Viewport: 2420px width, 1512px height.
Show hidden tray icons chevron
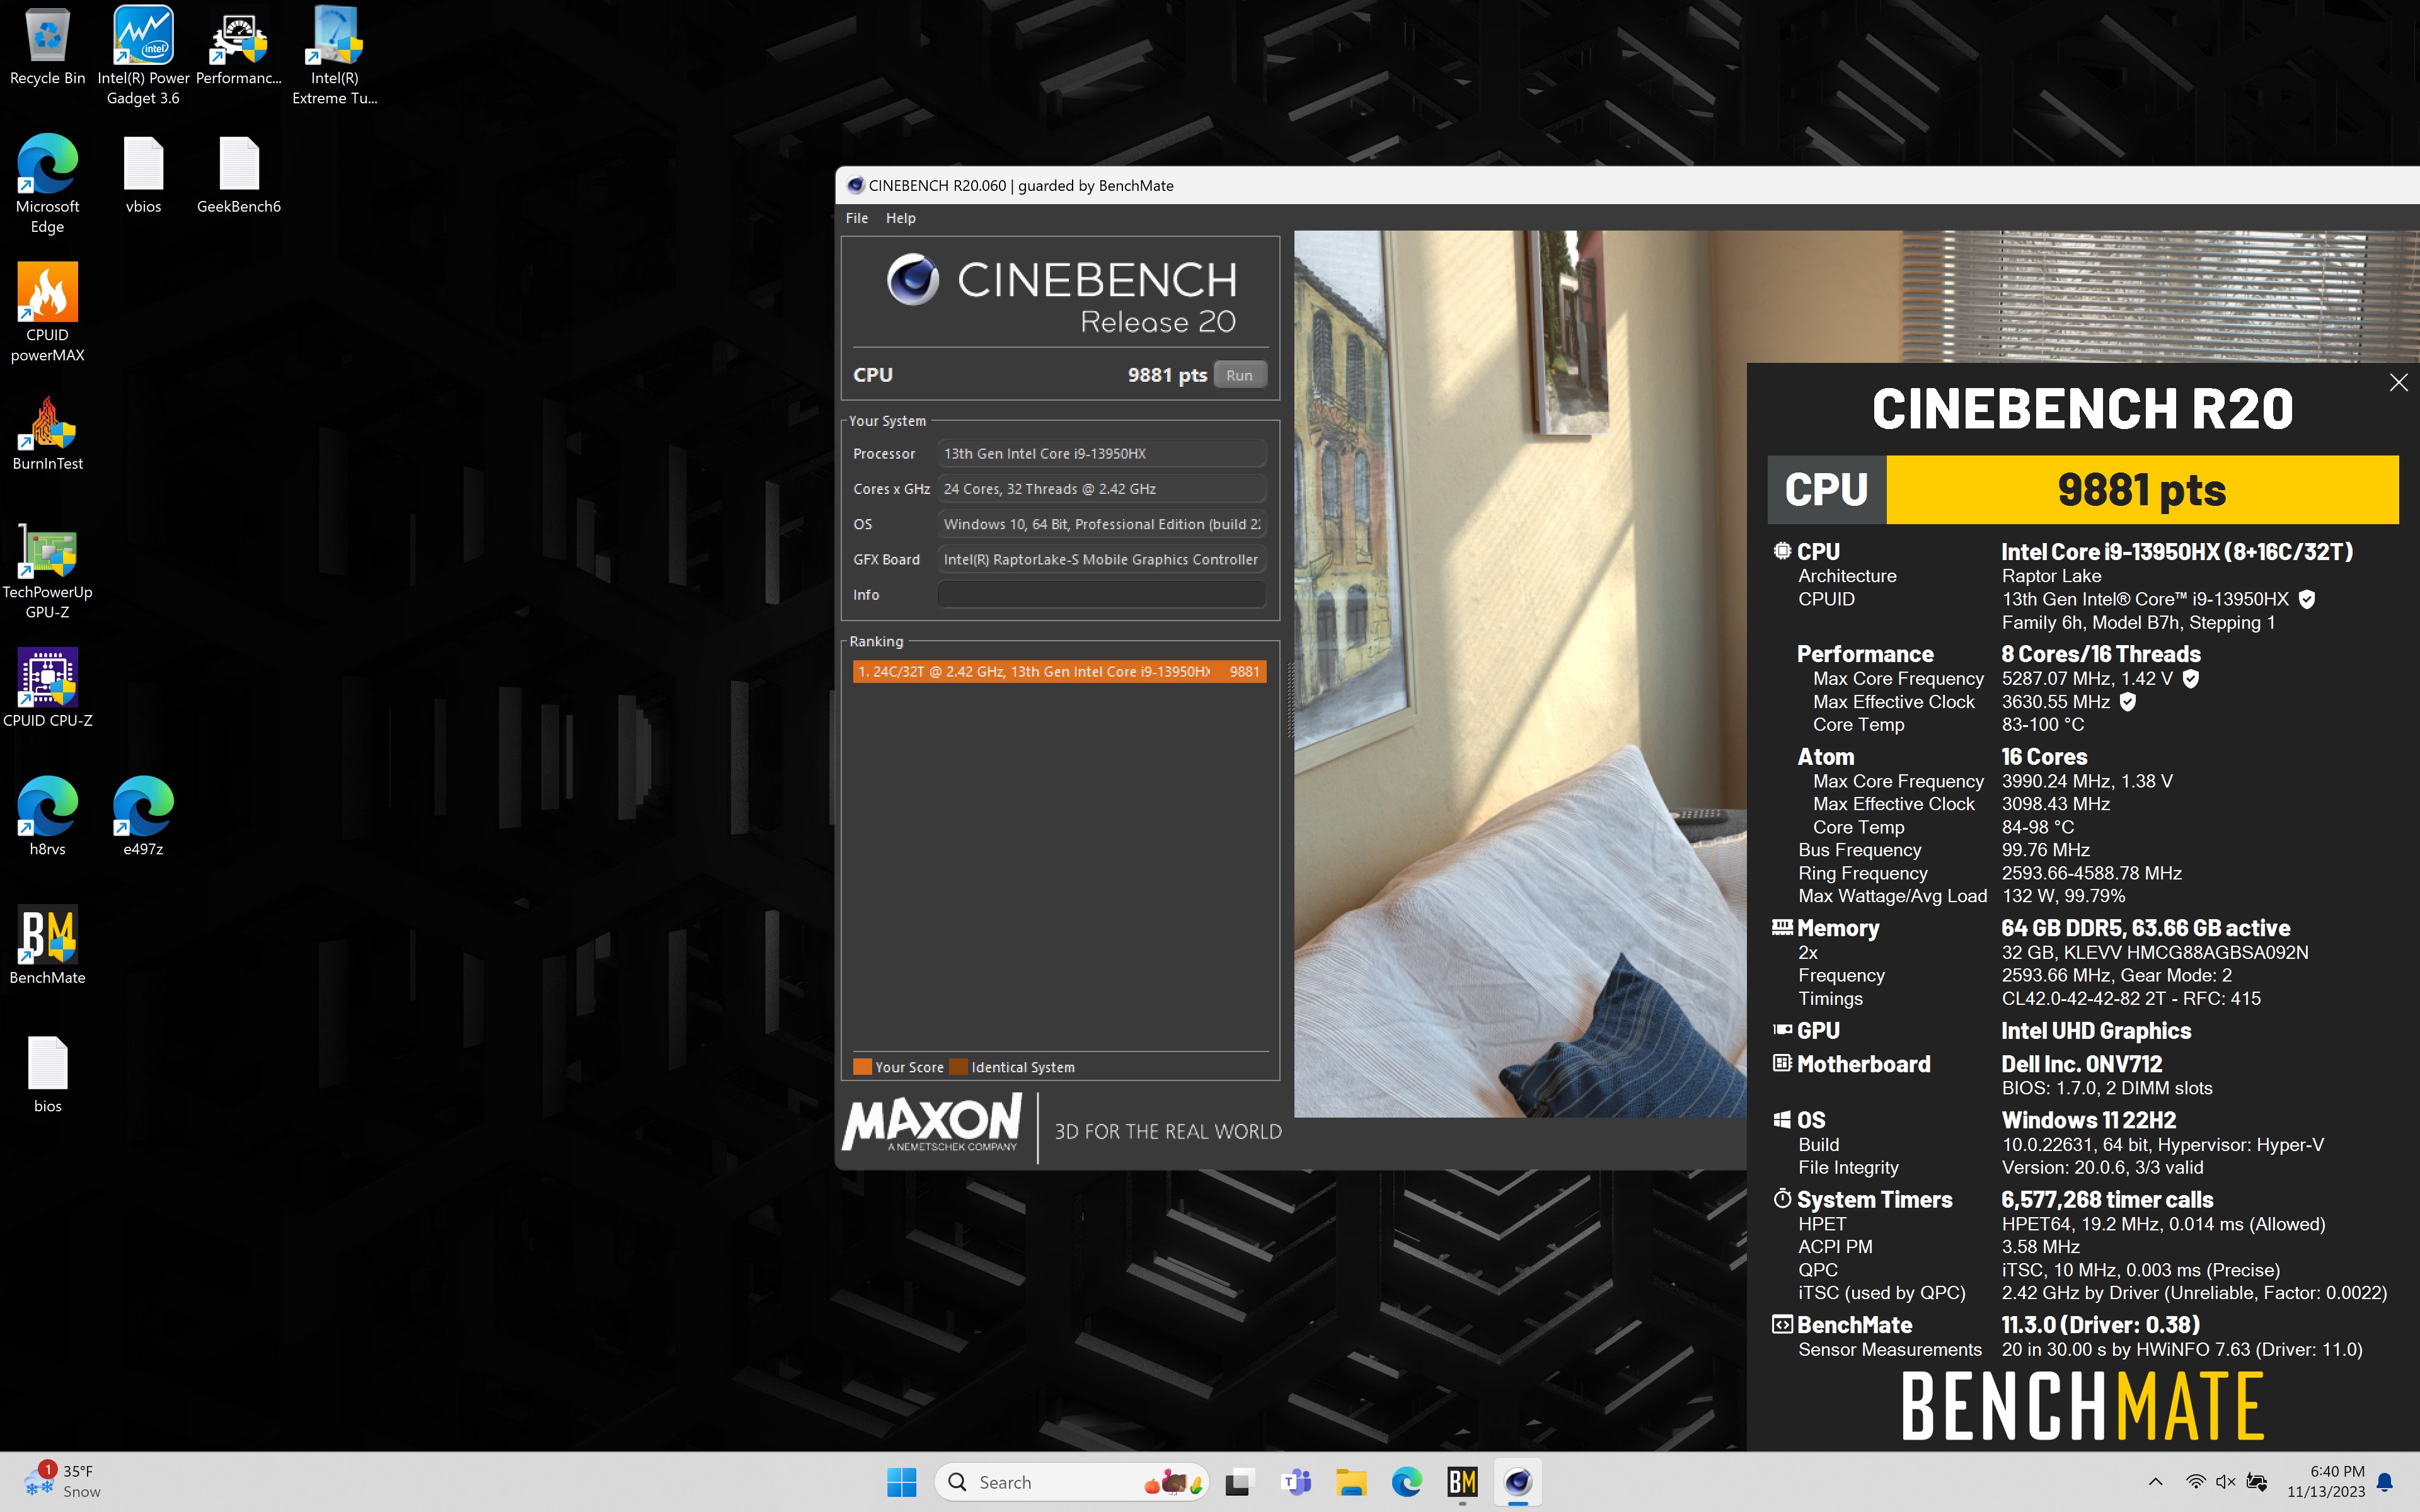pos(2155,1482)
